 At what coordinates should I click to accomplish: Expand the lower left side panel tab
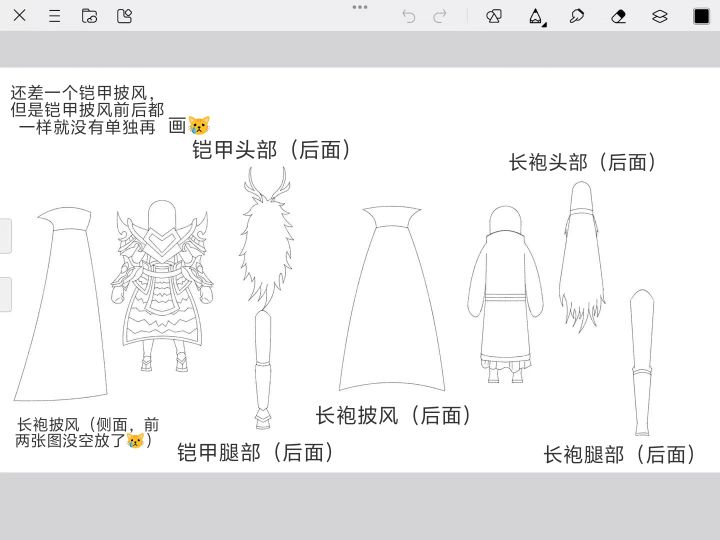[x=5, y=294]
